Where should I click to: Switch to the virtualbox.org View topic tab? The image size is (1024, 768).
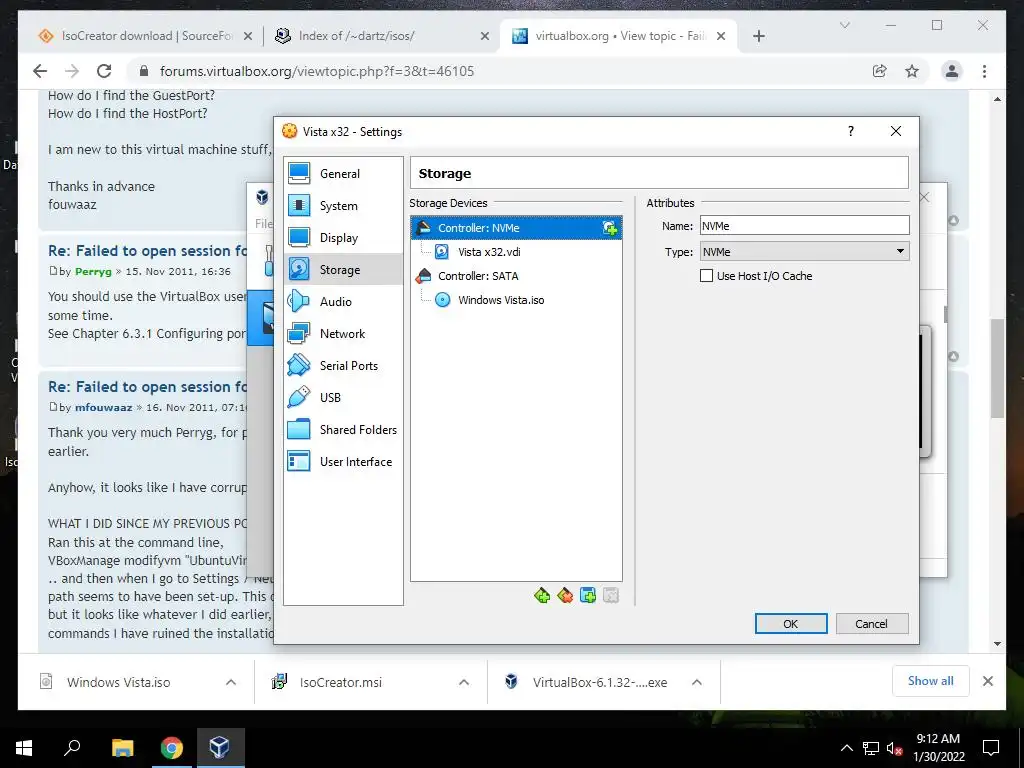coord(619,36)
